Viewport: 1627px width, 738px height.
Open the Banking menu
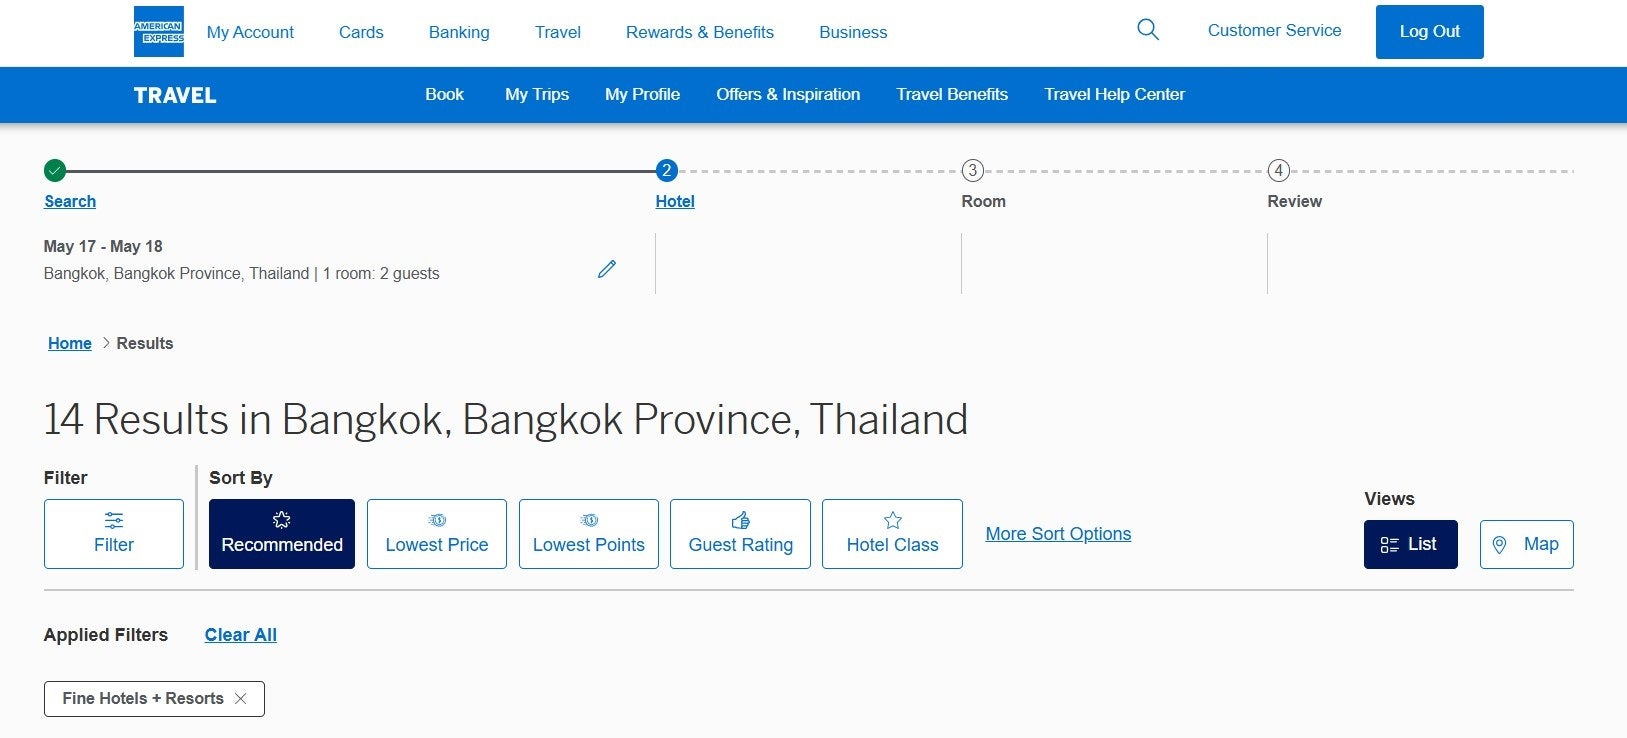point(459,32)
